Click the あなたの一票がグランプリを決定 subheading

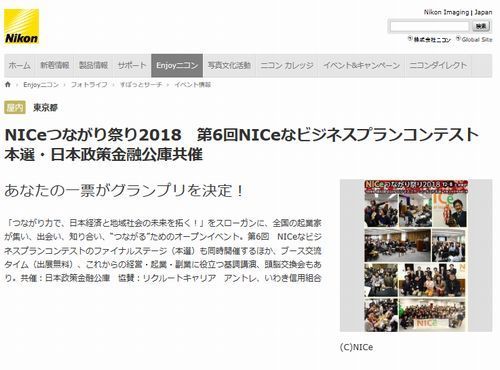click(x=124, y=191)
